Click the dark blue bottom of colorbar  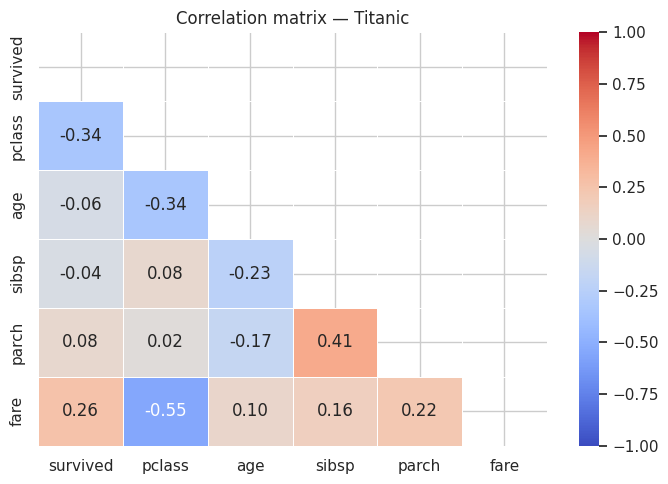pos(589,440)
